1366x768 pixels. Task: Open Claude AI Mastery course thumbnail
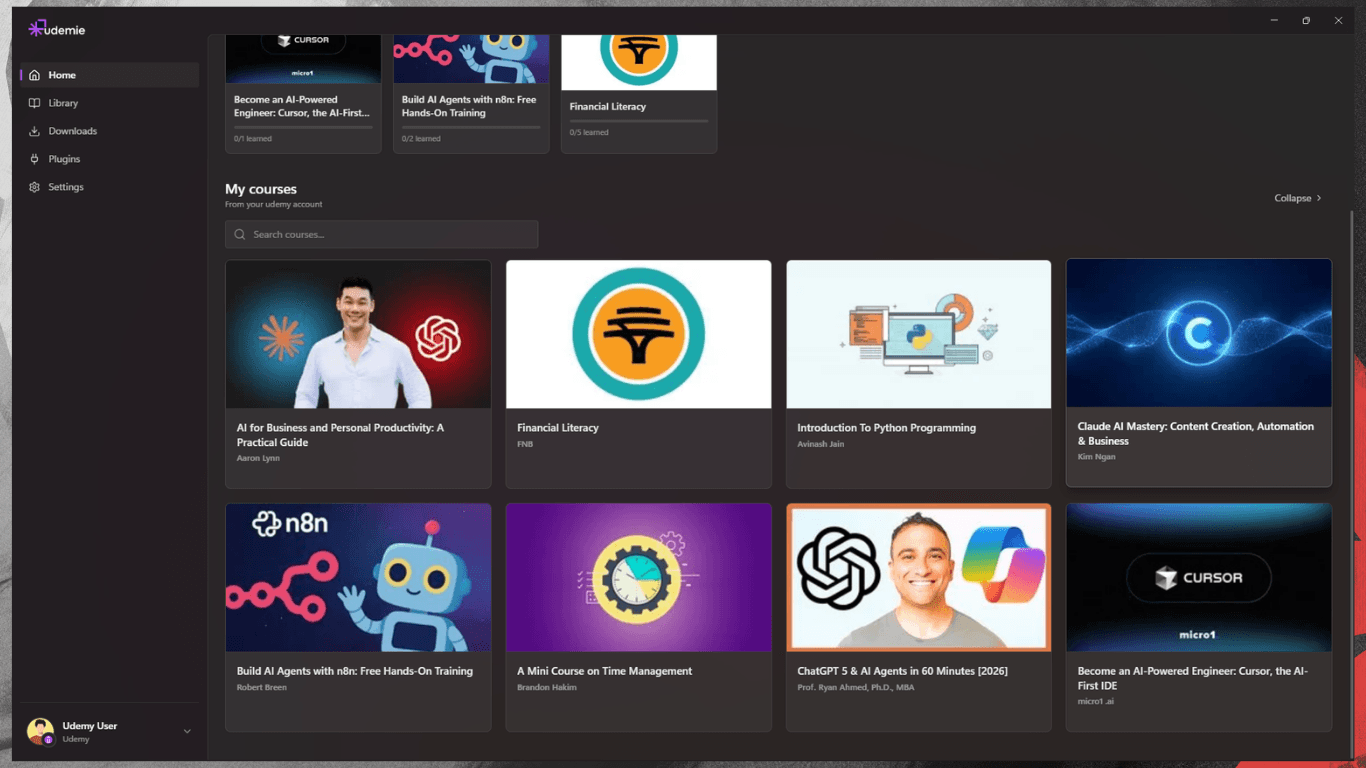pyautogui.click(x=1198, y=333)
